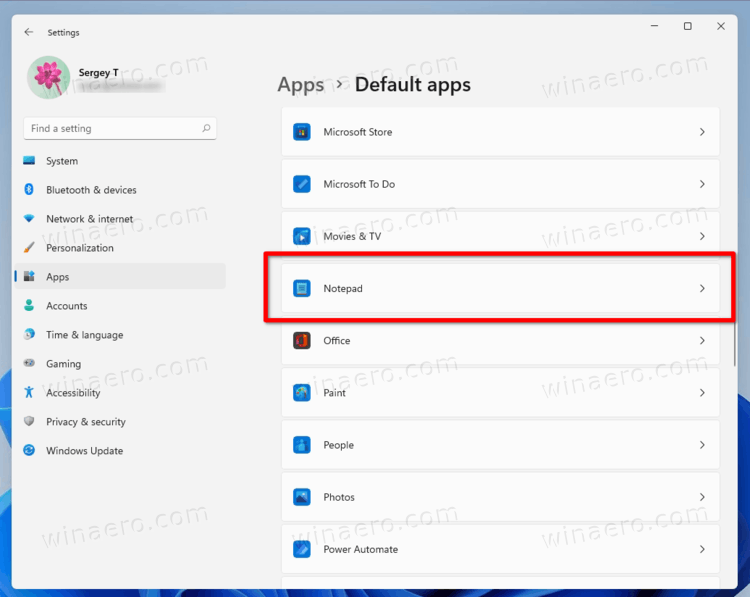
Task: Click the Power Automate app icon
Action: [x=302, y=549]
